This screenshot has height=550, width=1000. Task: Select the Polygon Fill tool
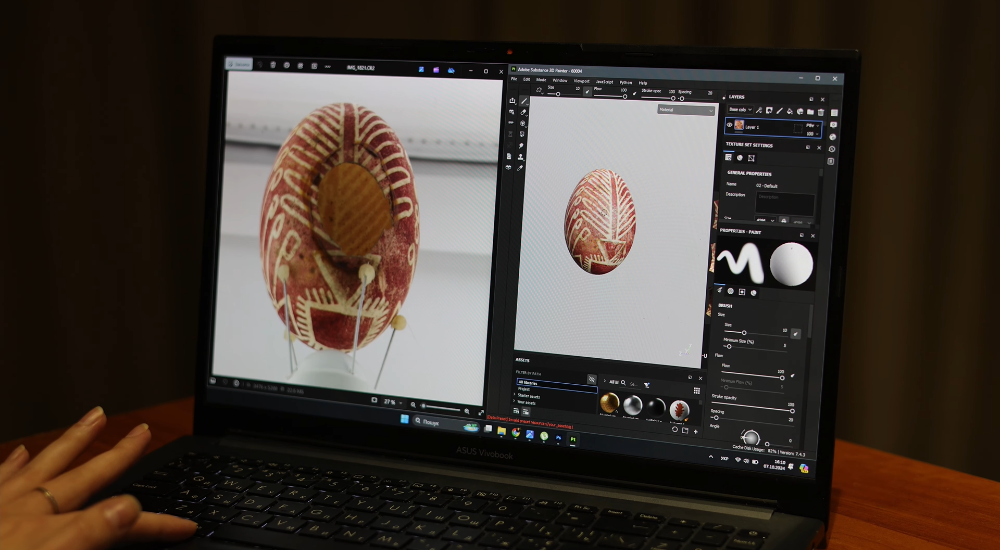click(522, 134)
